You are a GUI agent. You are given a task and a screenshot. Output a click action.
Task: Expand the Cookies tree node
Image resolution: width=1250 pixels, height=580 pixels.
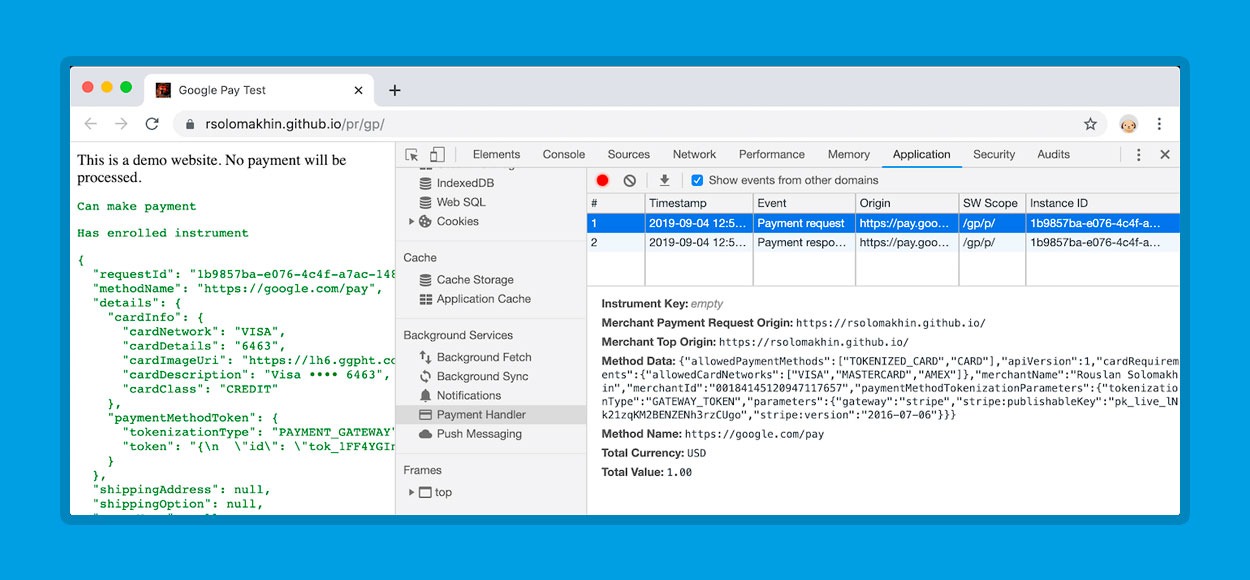tap(411, 222)
